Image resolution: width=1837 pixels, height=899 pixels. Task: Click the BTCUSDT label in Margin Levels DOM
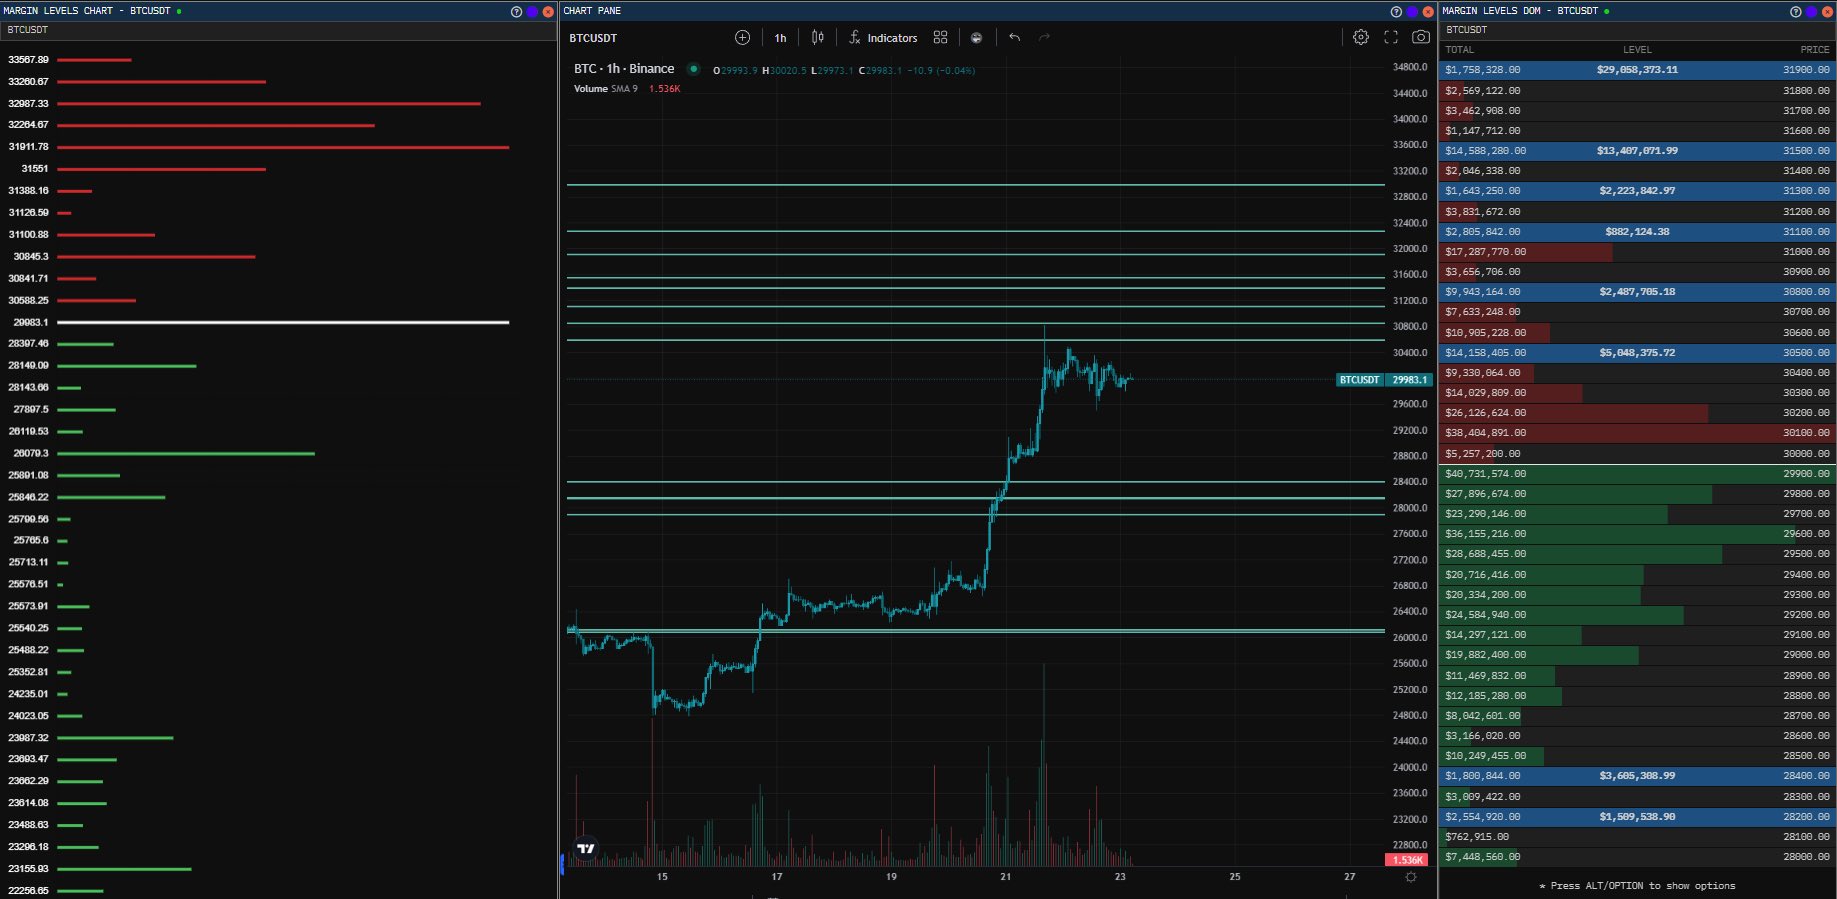click(1466, 30)
